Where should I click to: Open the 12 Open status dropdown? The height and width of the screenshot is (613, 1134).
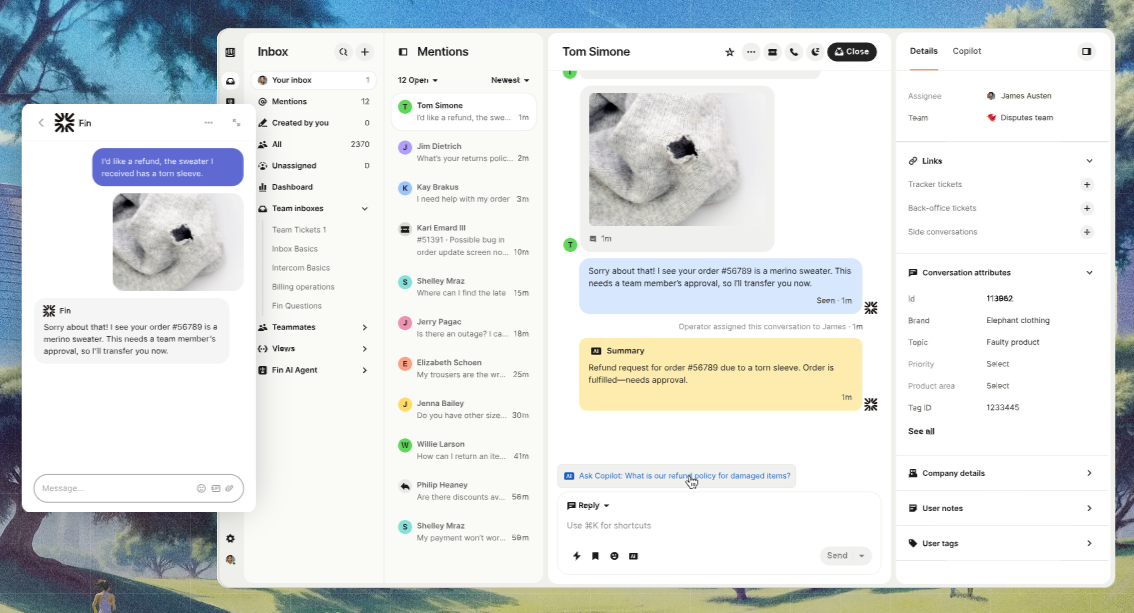[417, 80]
